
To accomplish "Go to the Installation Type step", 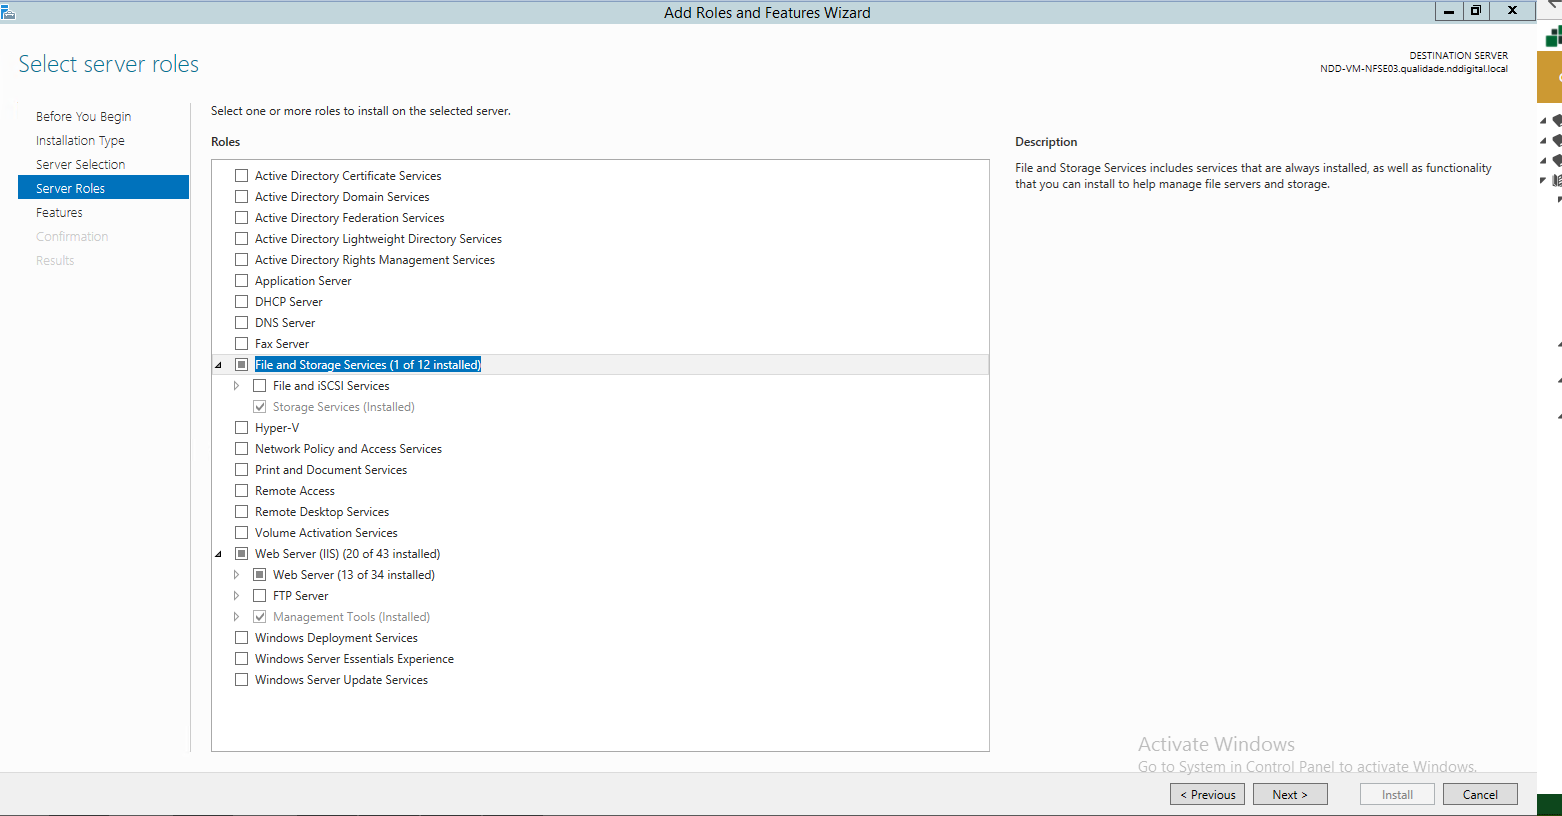I will 81,140.
